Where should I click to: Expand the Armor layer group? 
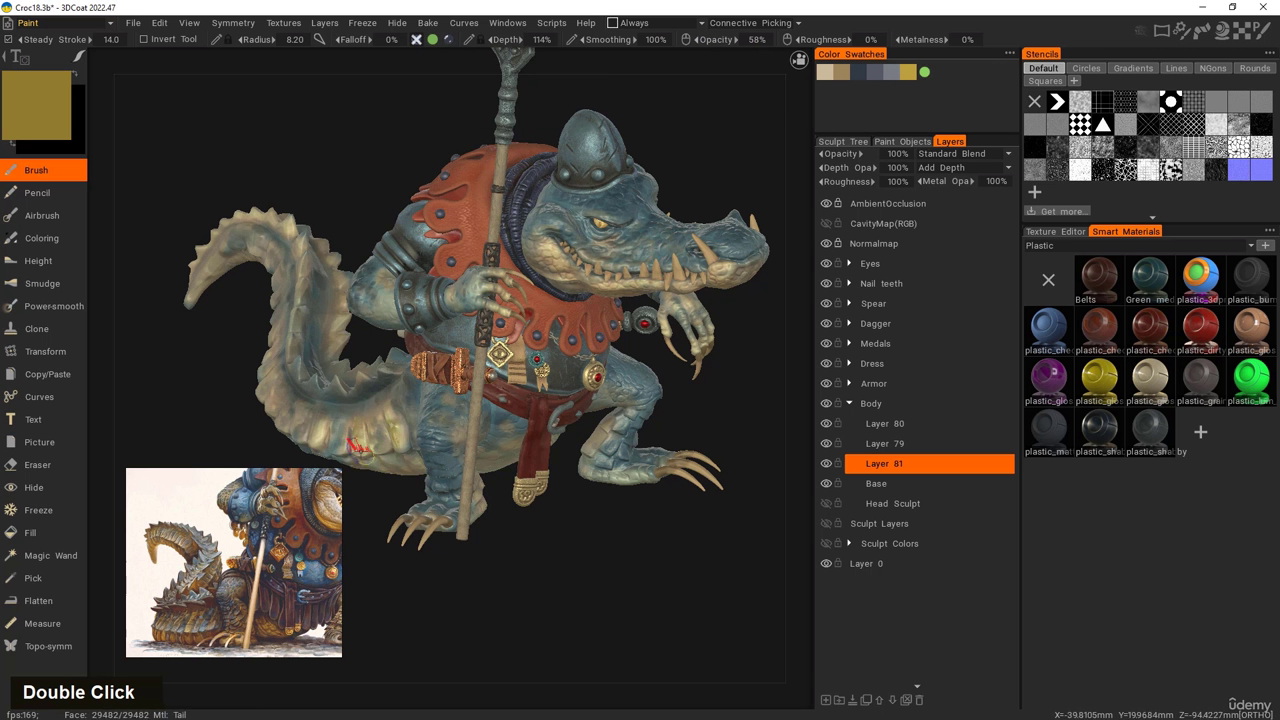pos(849,384)
